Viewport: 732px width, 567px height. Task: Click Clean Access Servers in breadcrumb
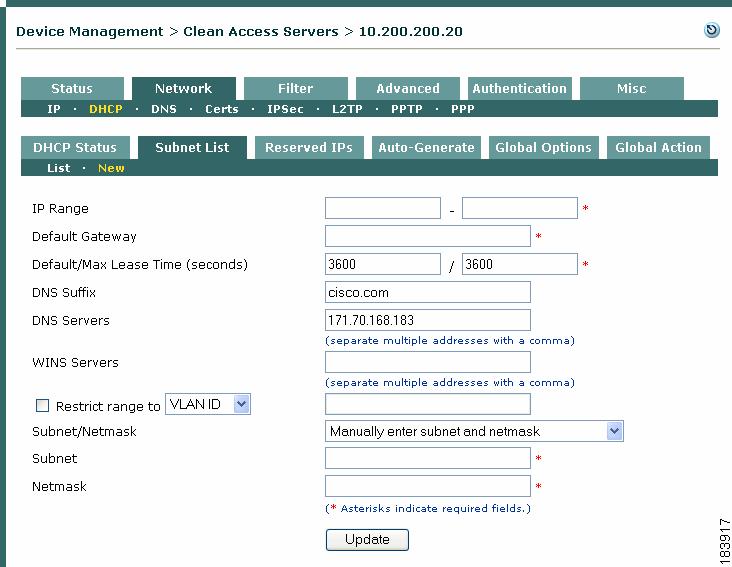click(260, 32)
